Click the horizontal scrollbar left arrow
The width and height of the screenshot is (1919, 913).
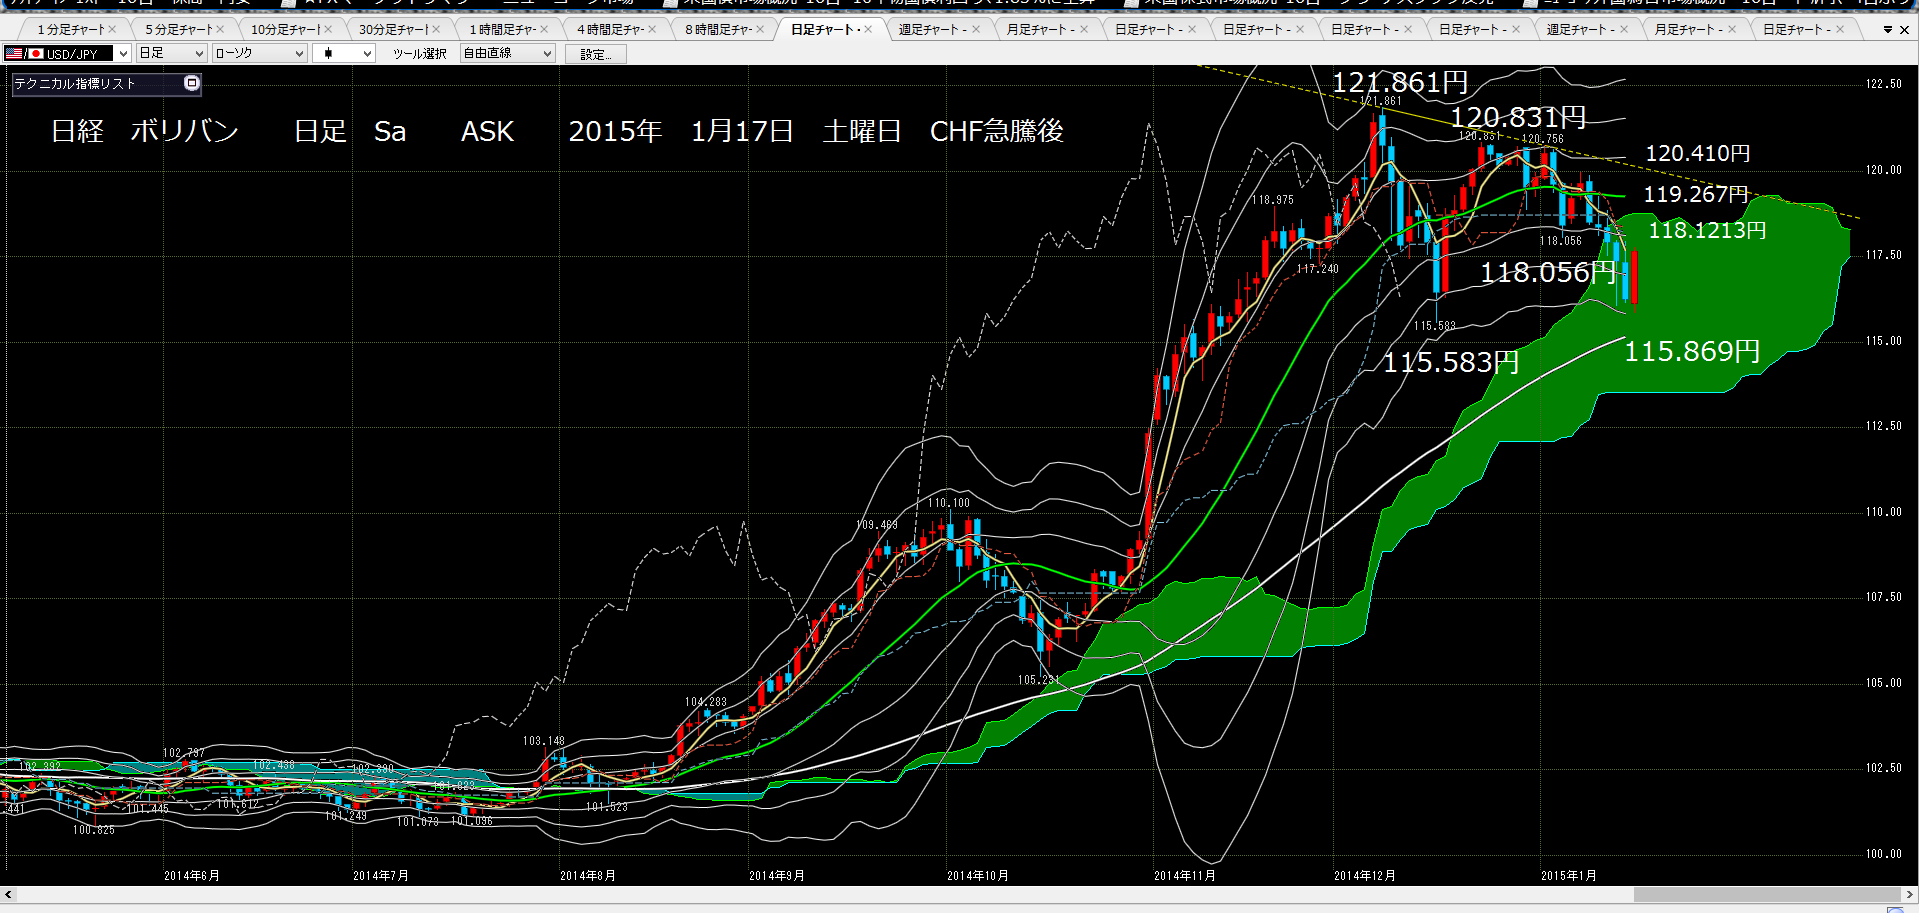point(8,895)
